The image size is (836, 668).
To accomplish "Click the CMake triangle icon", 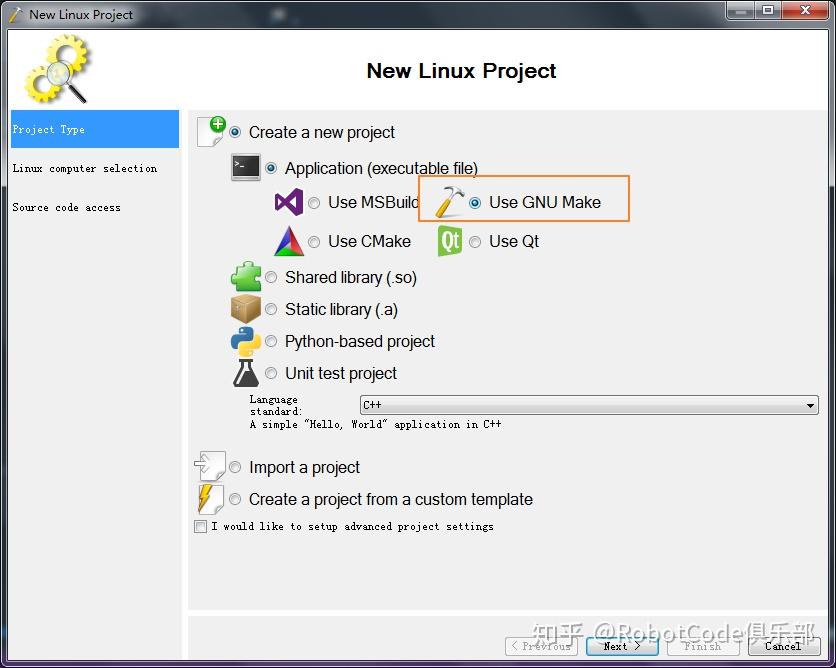I will click(x=289, y=242).
